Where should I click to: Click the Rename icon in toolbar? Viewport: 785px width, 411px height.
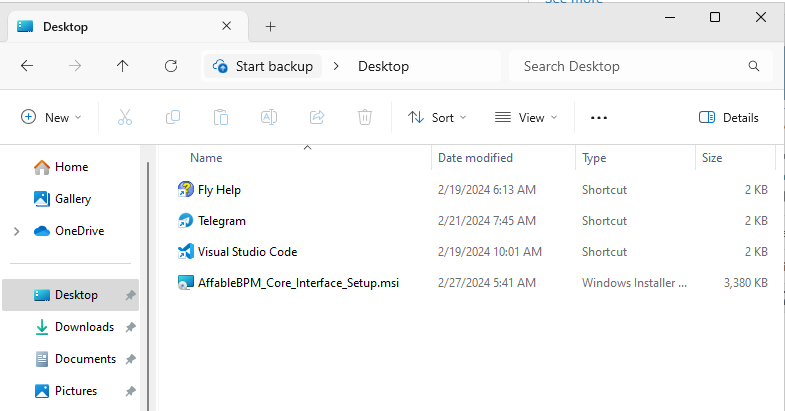tap(269, 117)
